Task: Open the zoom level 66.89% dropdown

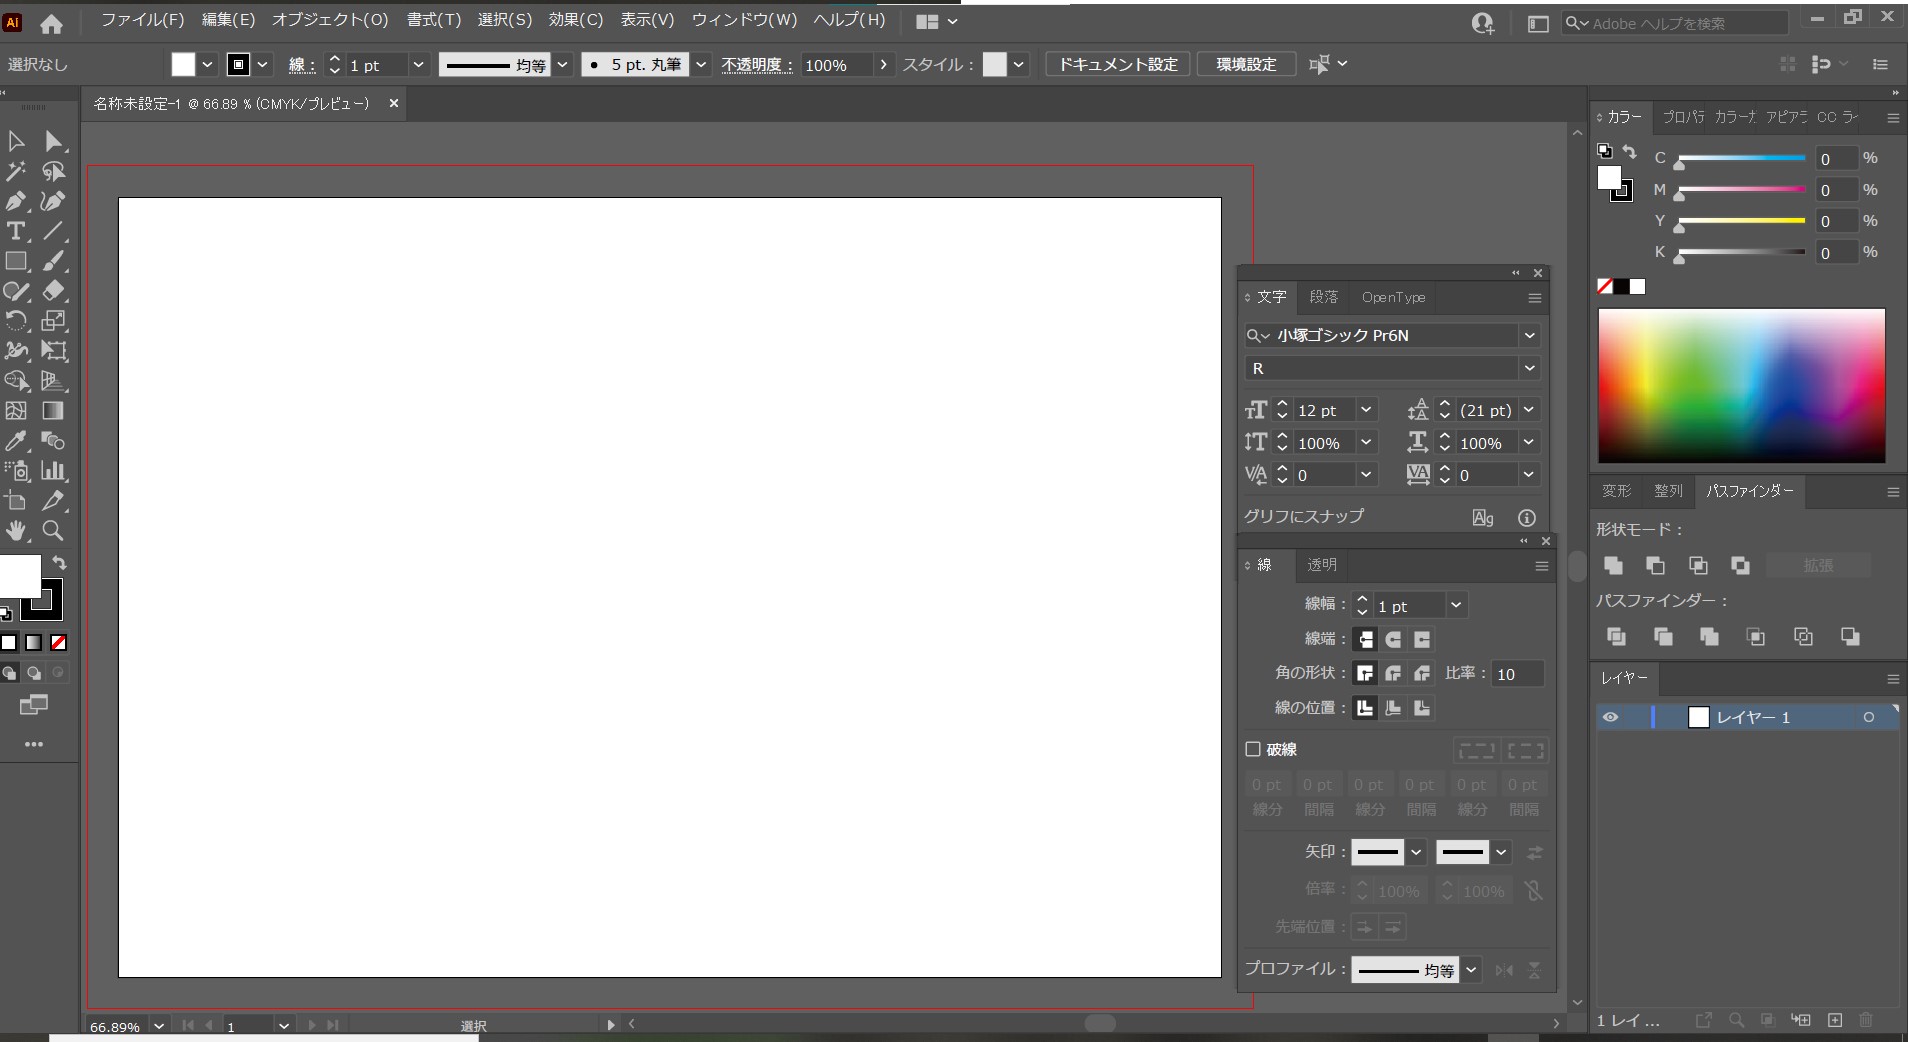Action: (159, 1026)
